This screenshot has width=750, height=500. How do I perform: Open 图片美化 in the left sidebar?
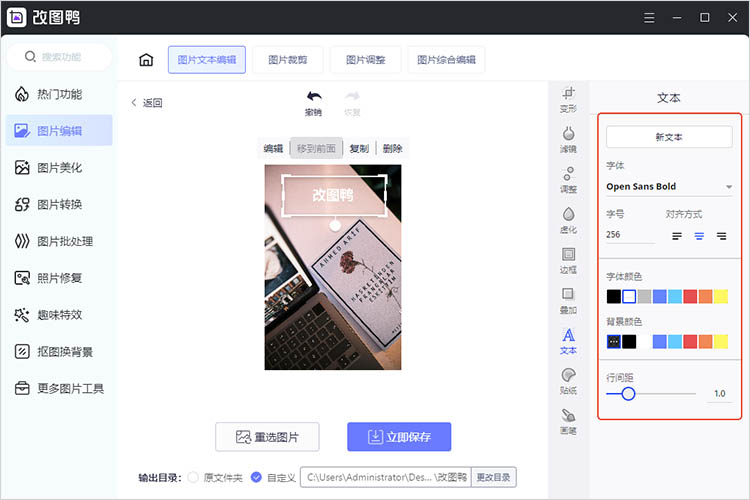coord(59,168)
